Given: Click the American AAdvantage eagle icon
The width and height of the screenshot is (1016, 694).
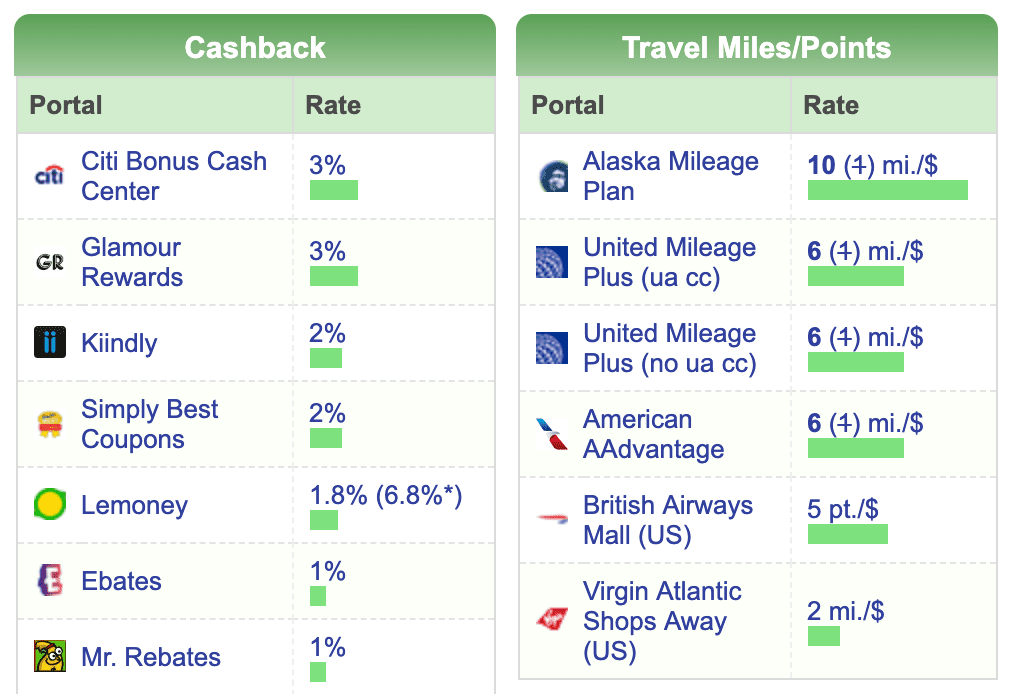Looking at the screenshot, I should coord(552,435).
